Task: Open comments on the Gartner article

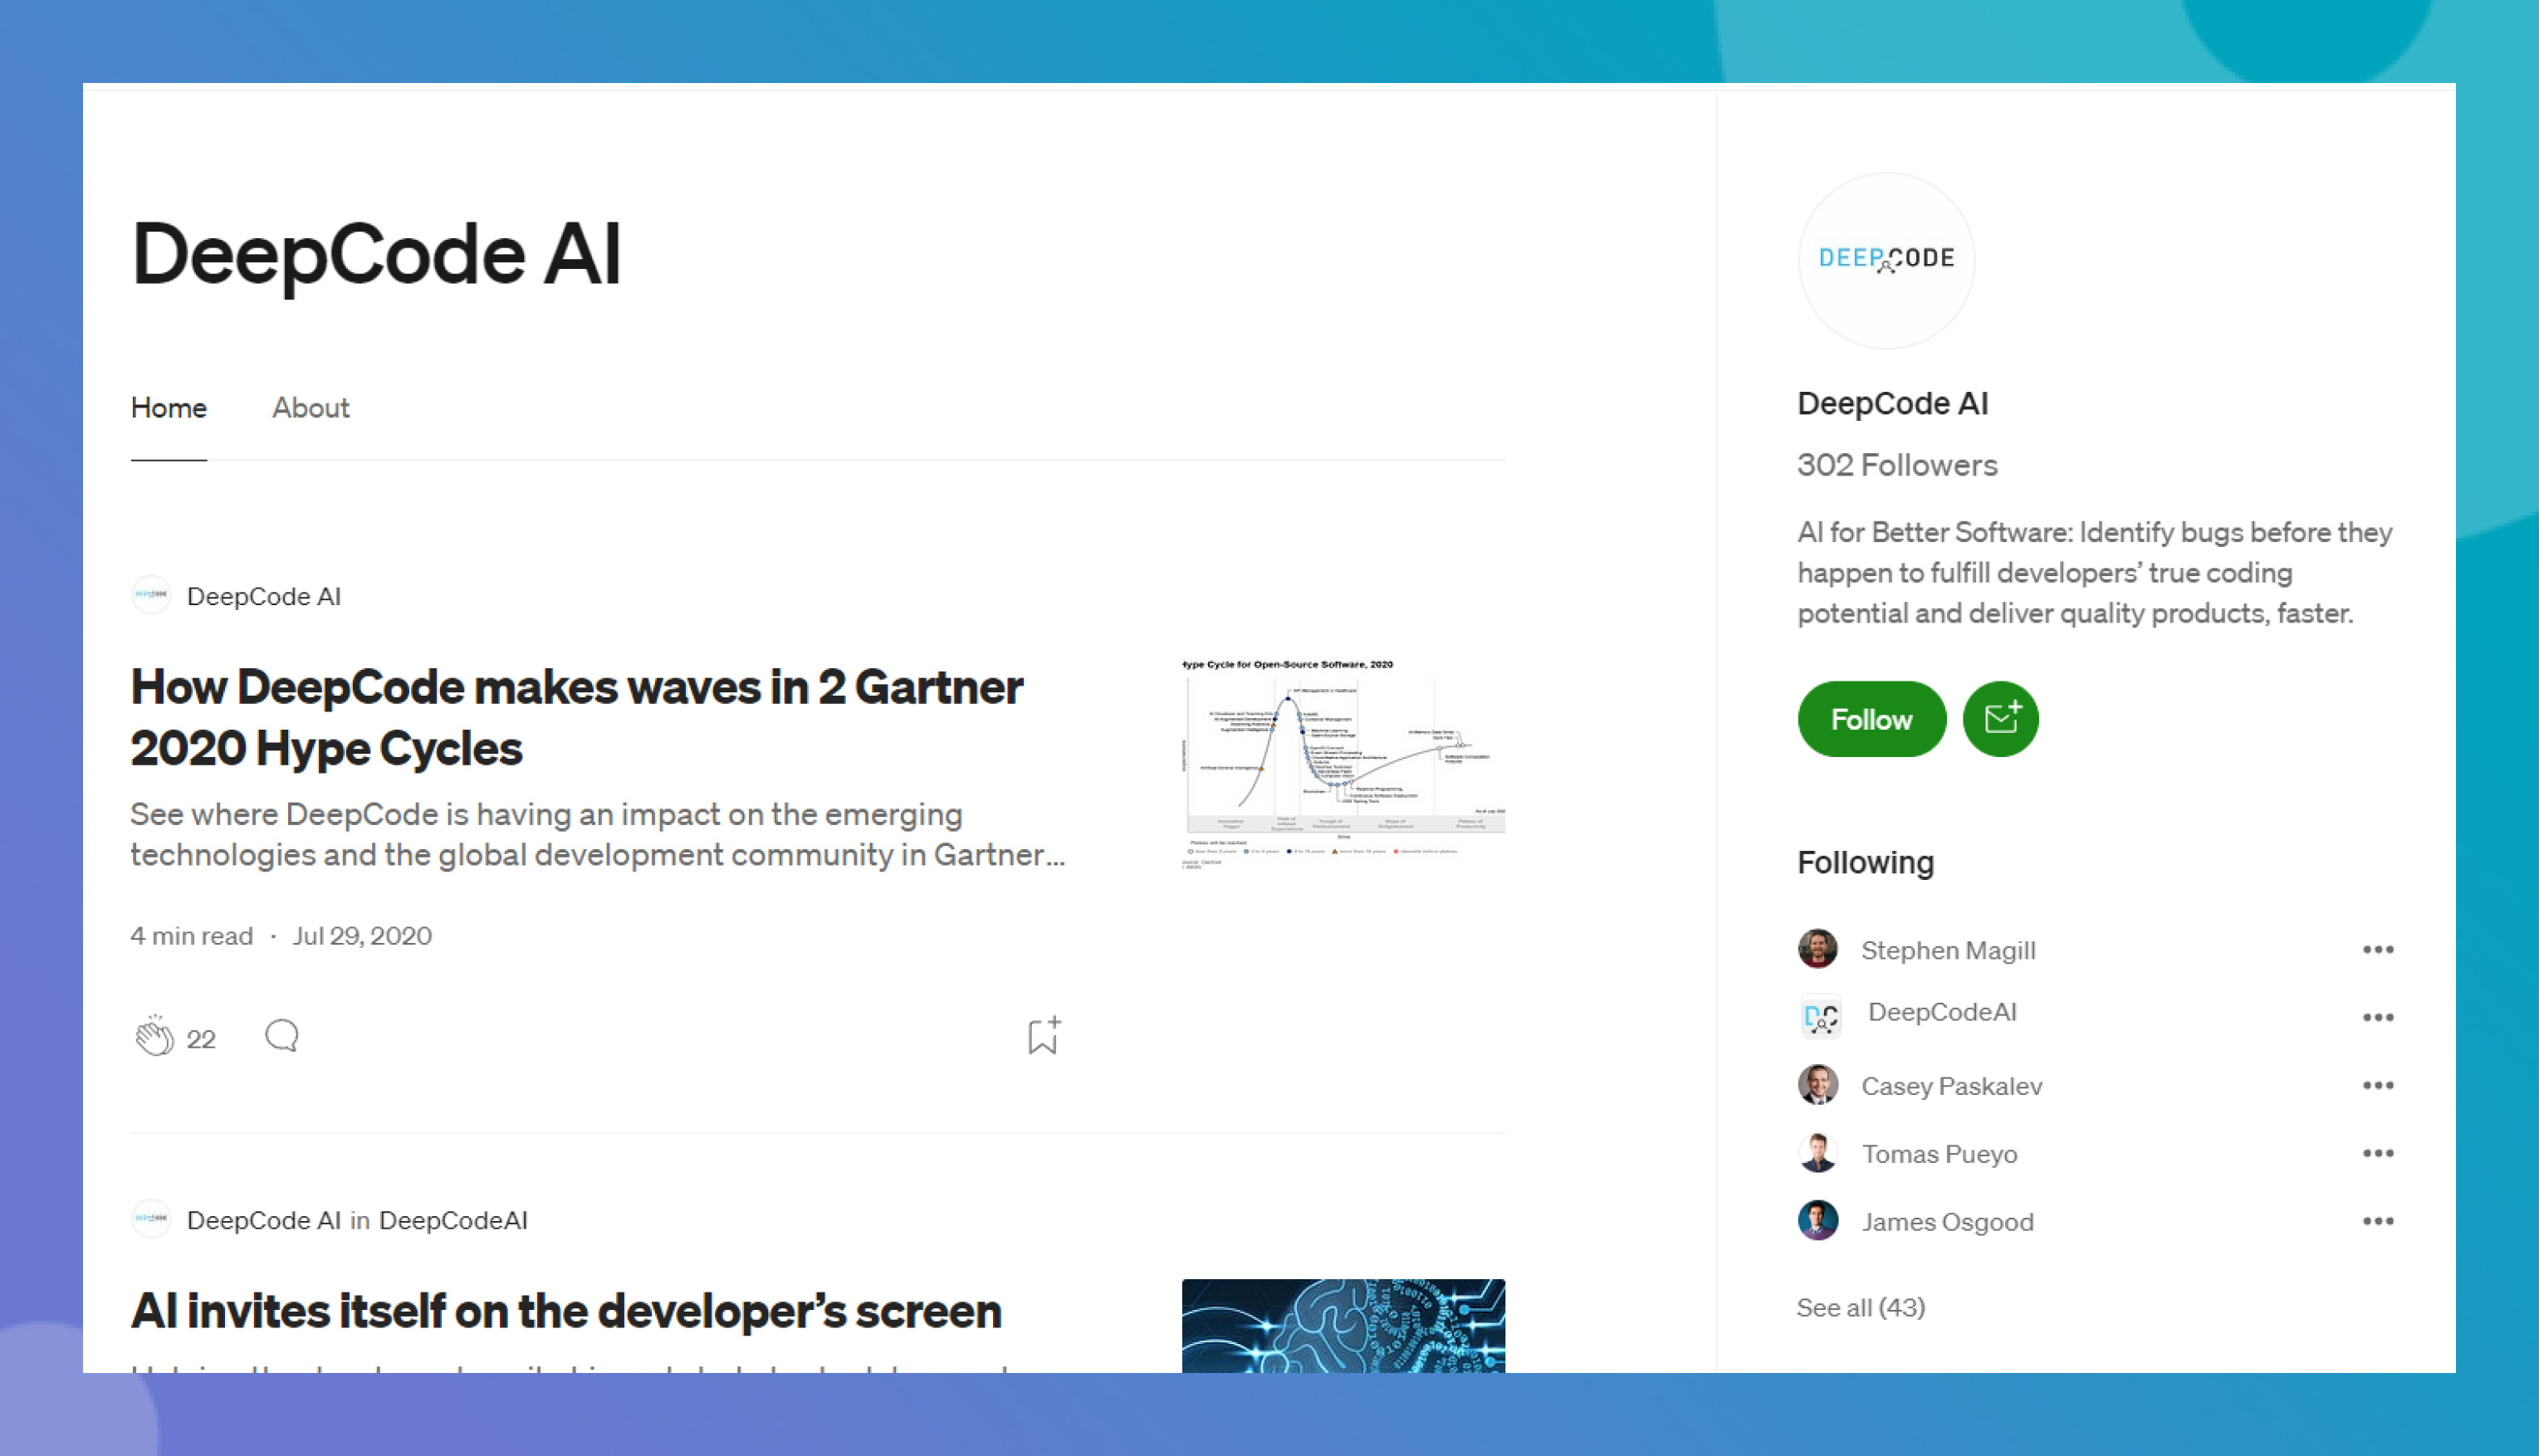Action: [281, 1036]
